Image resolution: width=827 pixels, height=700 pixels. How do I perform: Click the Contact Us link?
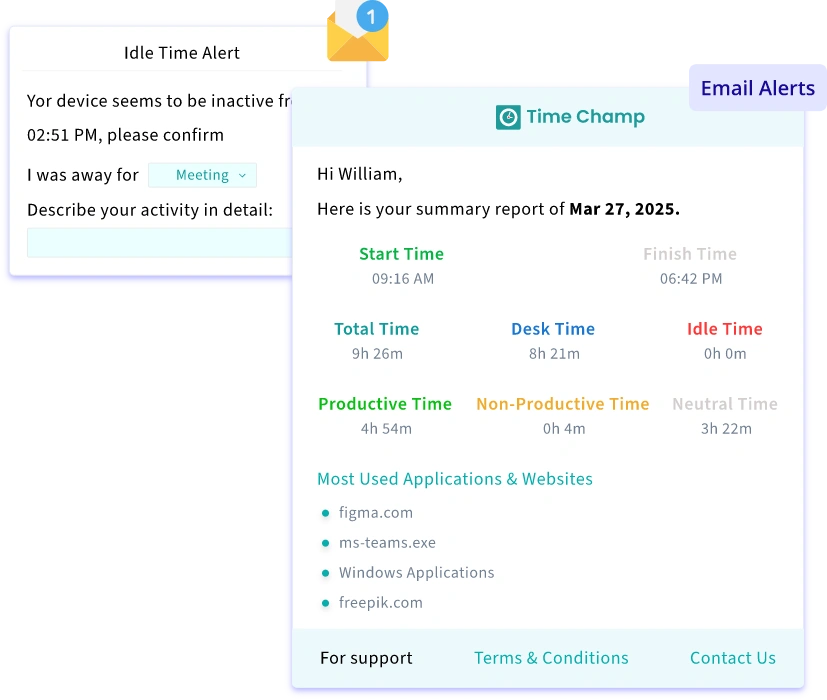click(732, 658)
